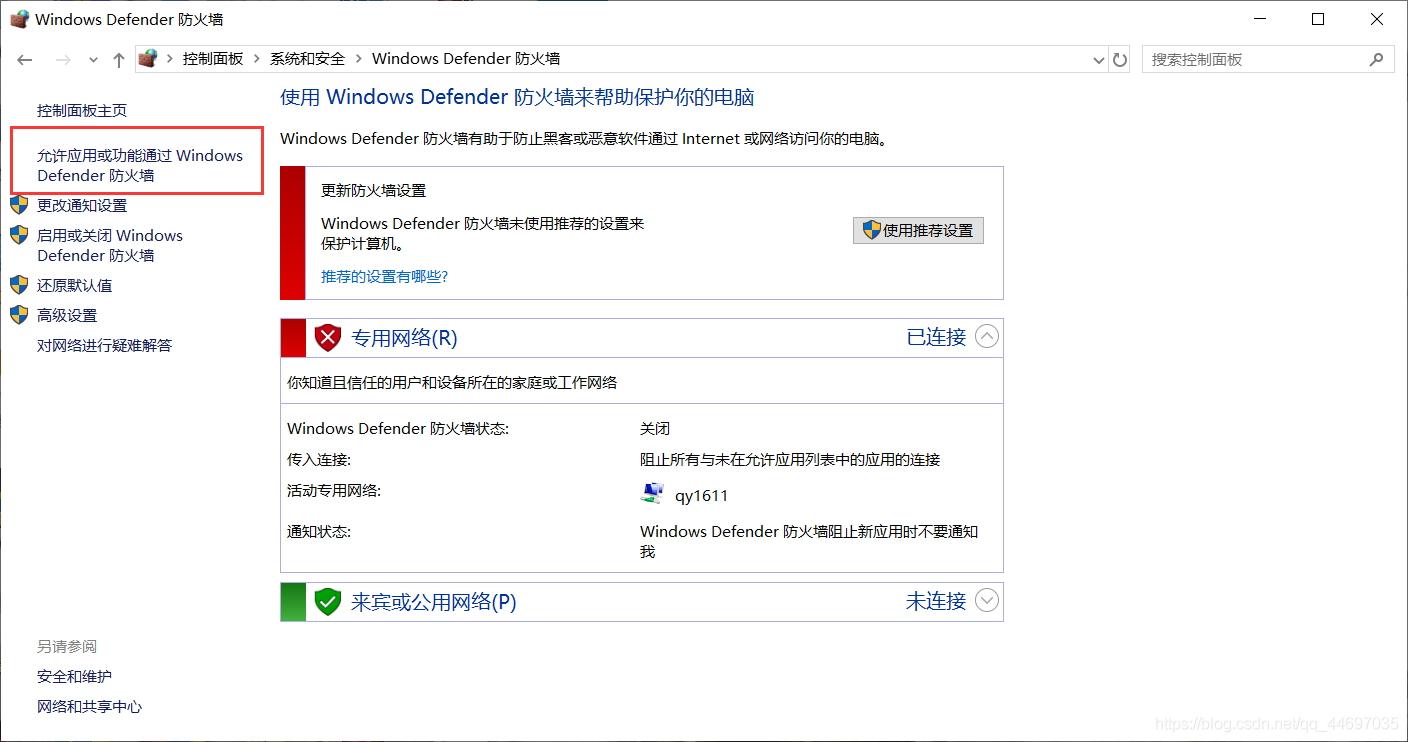This screenshot has width=1408, height=742.
Task: Click the 你知道且信任的用户和设备所在的家庭或工作网络 description
Action: [x=452, y=382]
